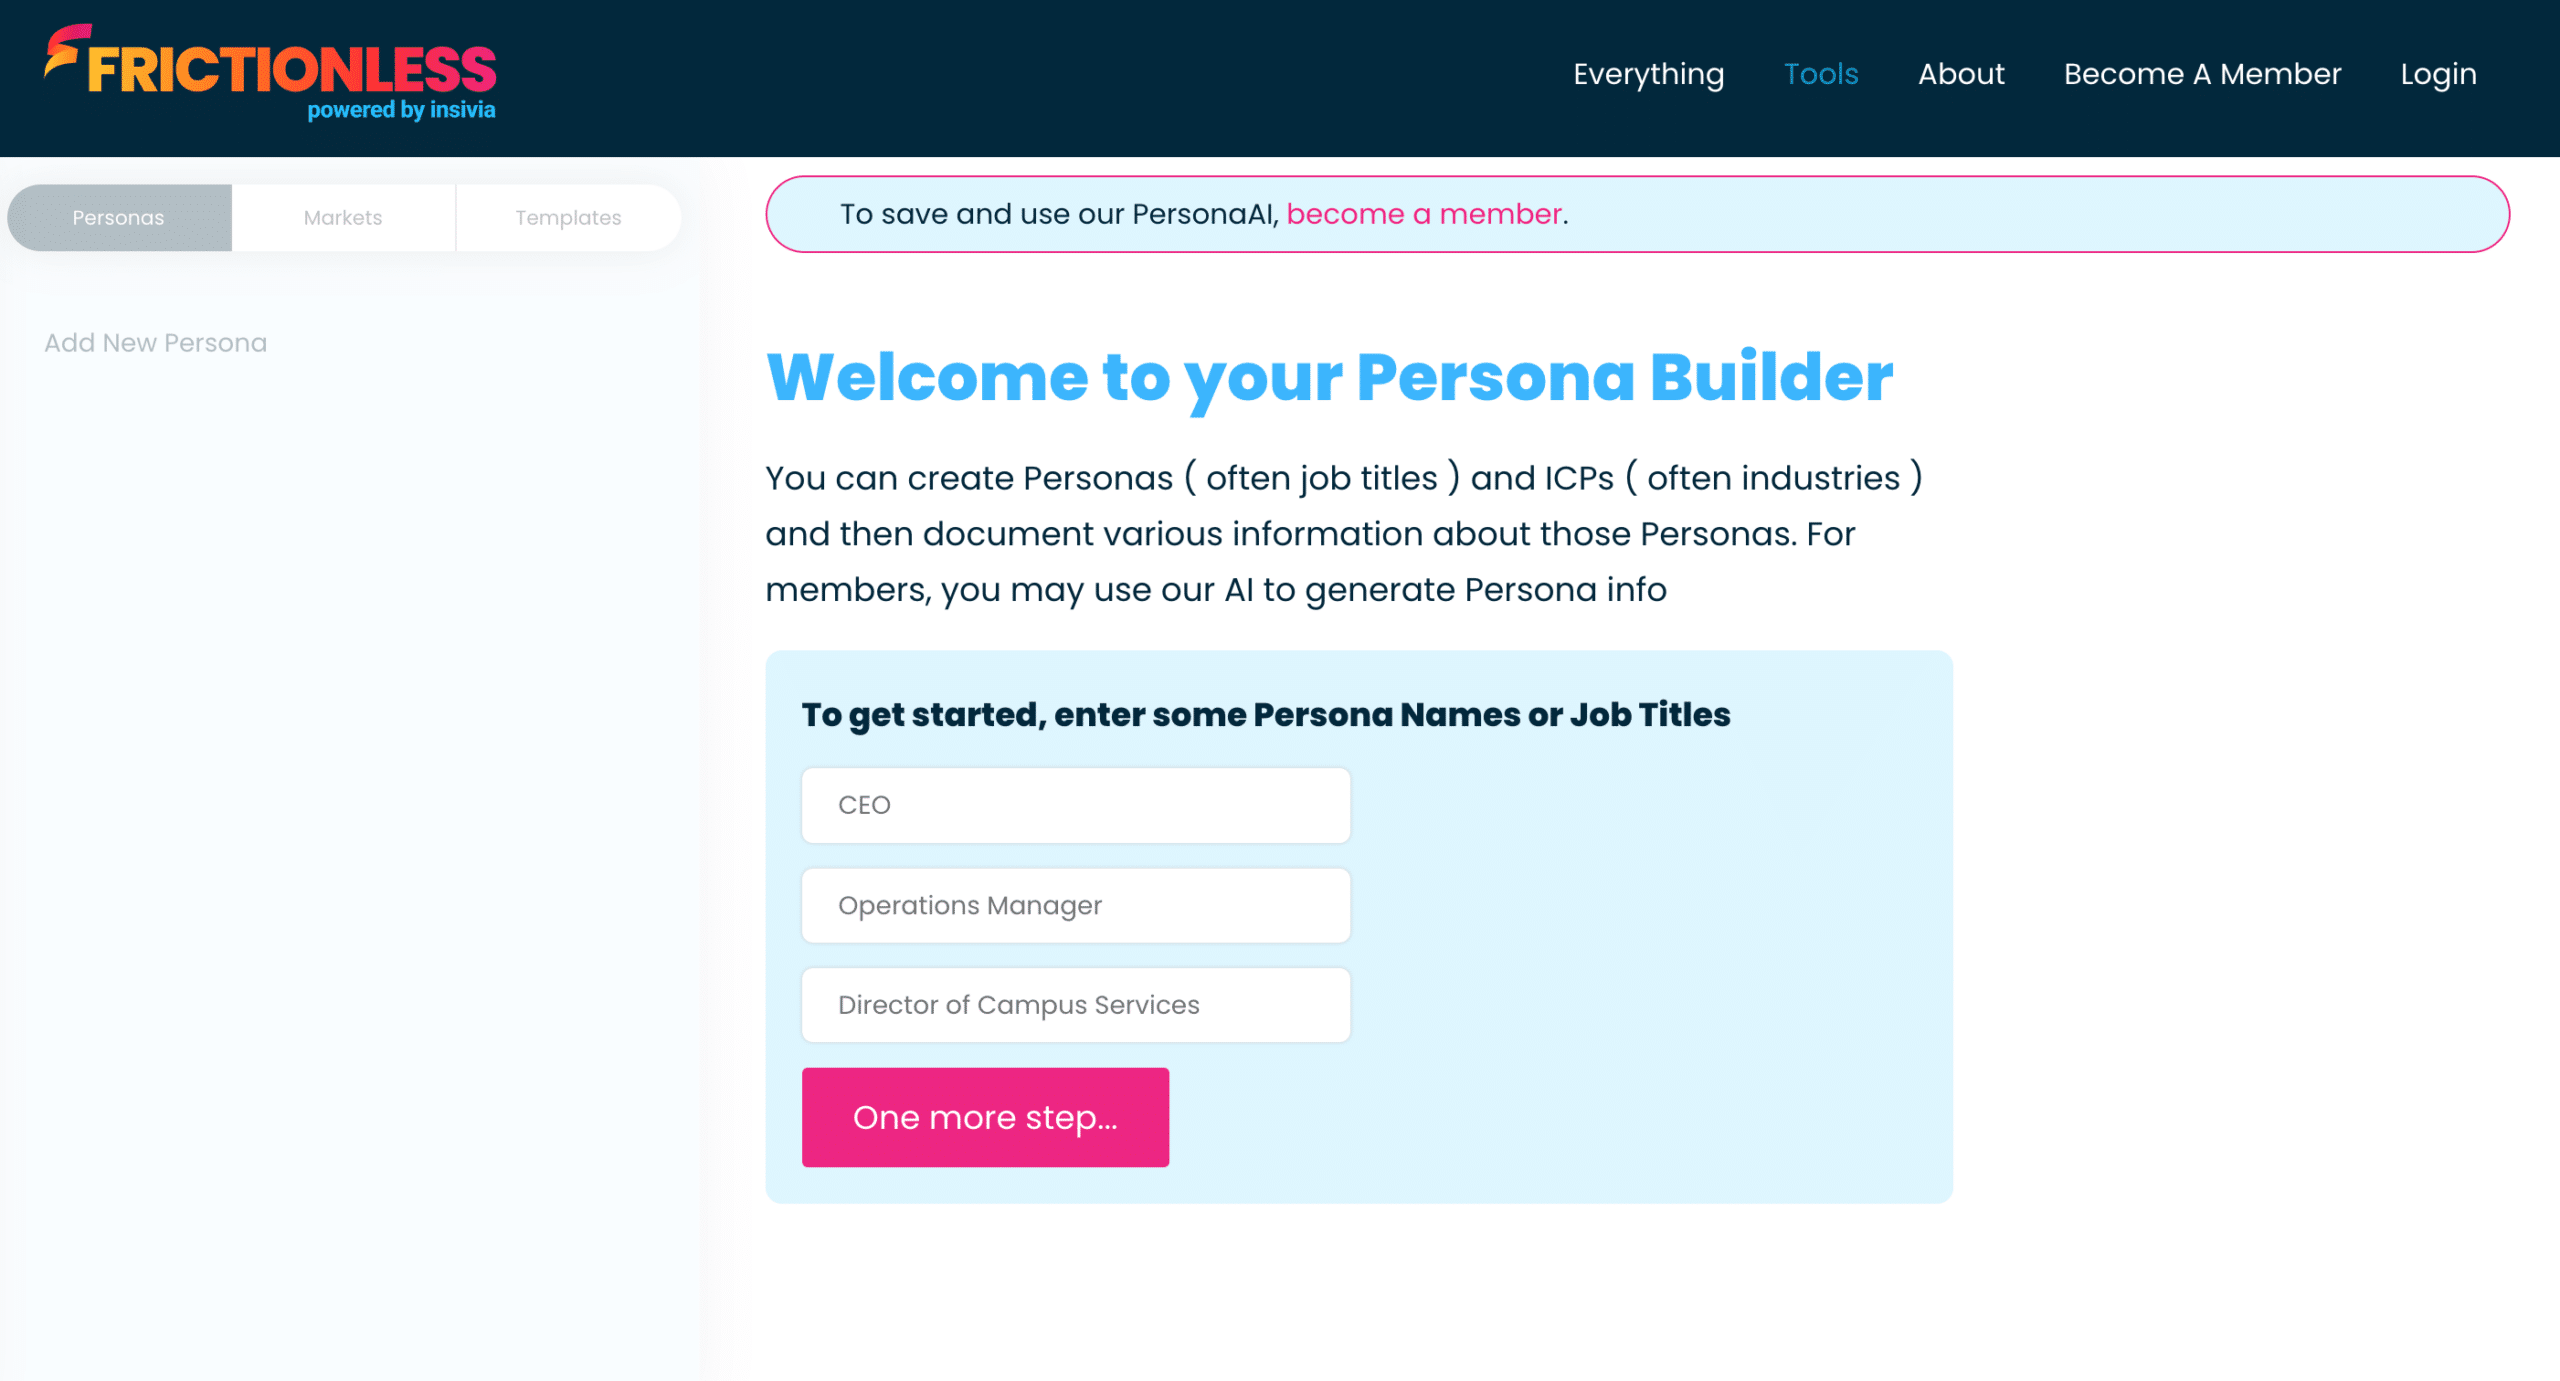Click the One more step button
Screen dimensions: 2560x1381
point(986,1117)
